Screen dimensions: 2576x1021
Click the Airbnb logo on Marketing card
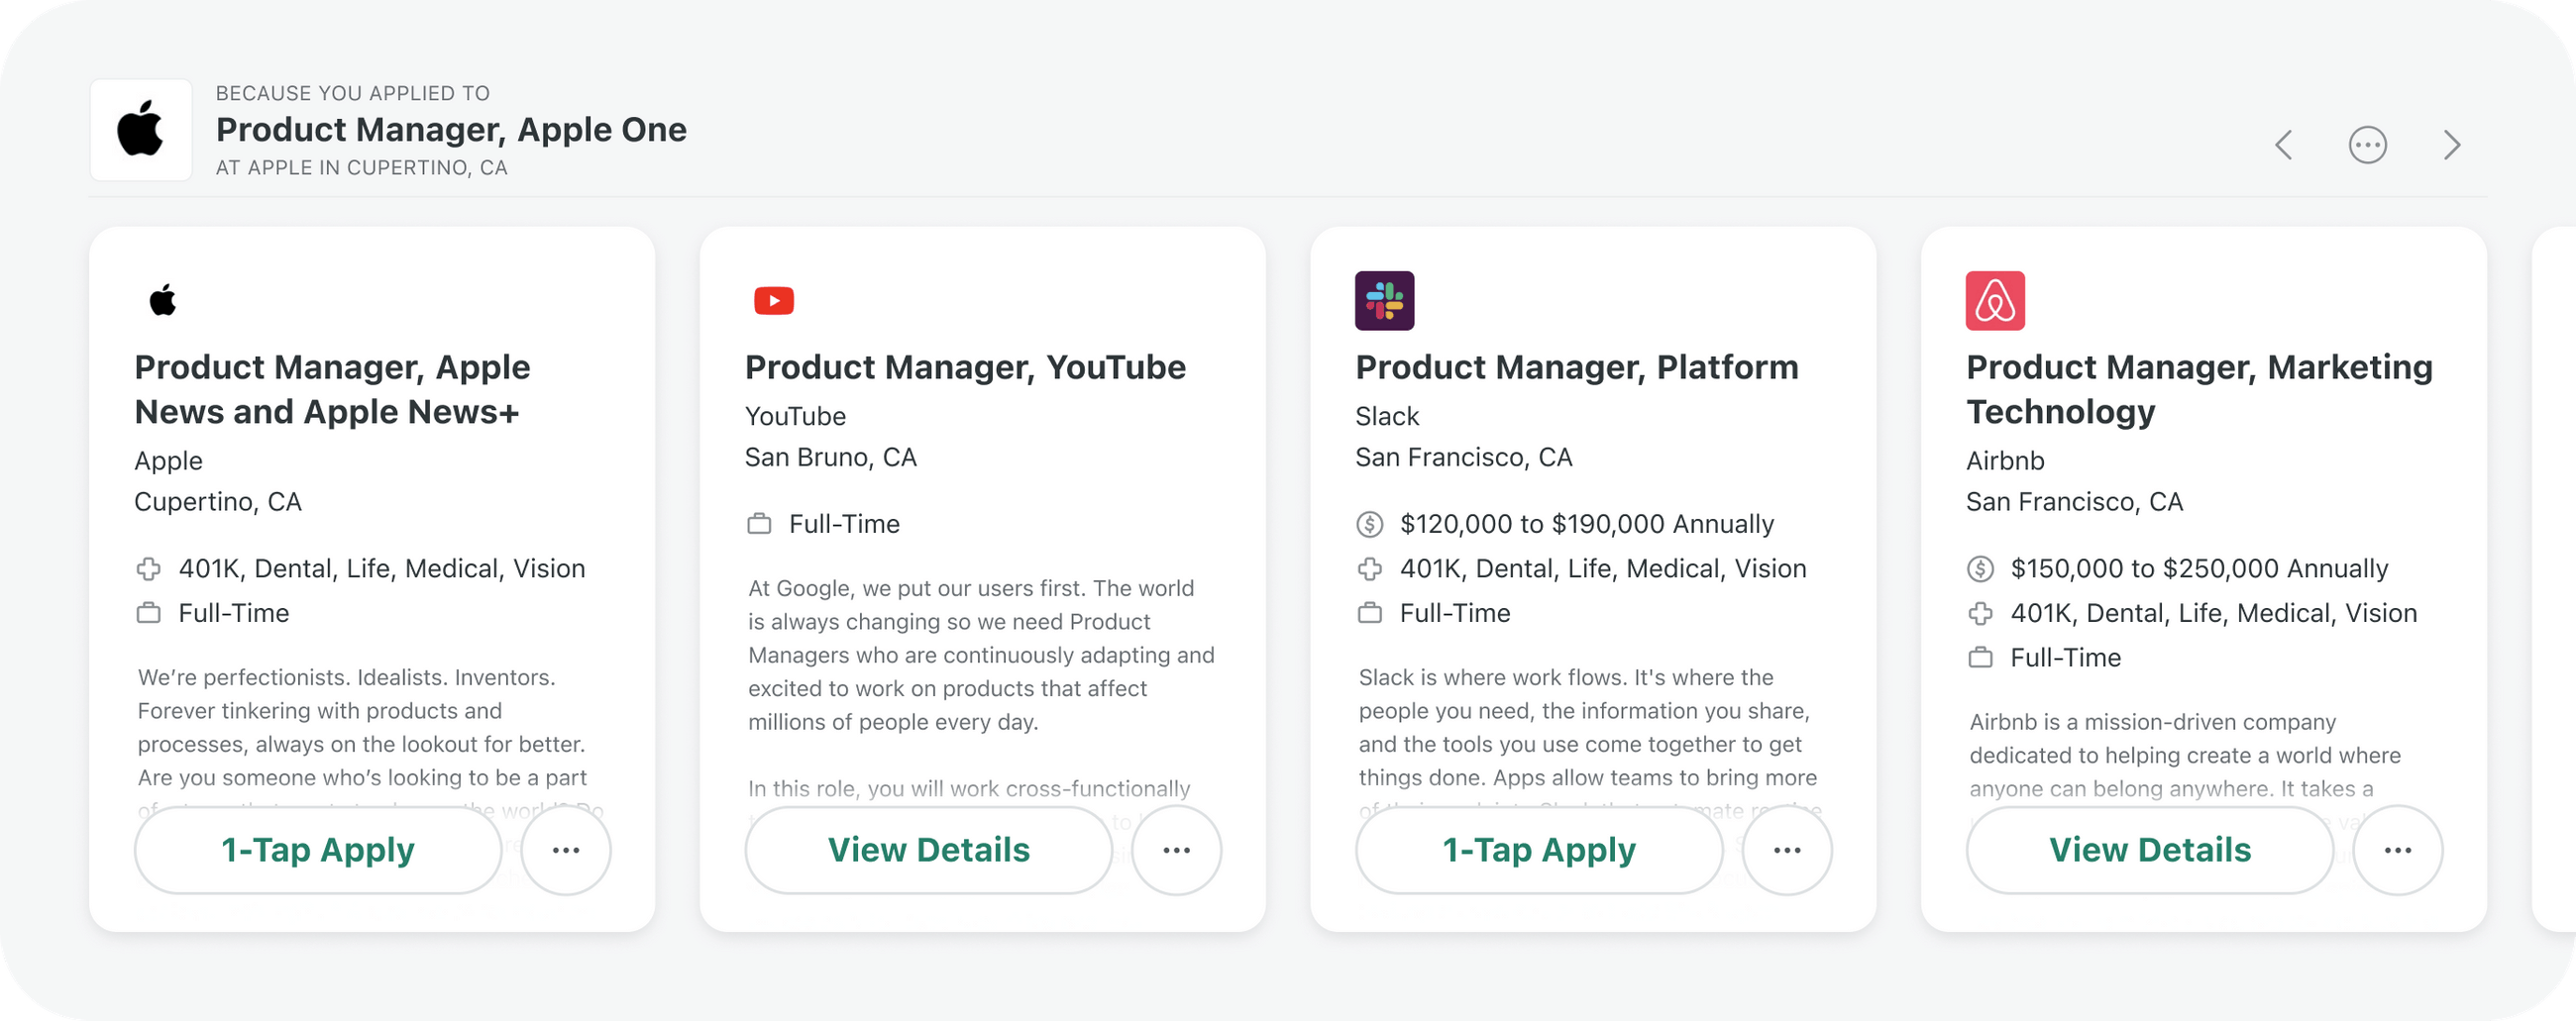tap(1995, 300)
